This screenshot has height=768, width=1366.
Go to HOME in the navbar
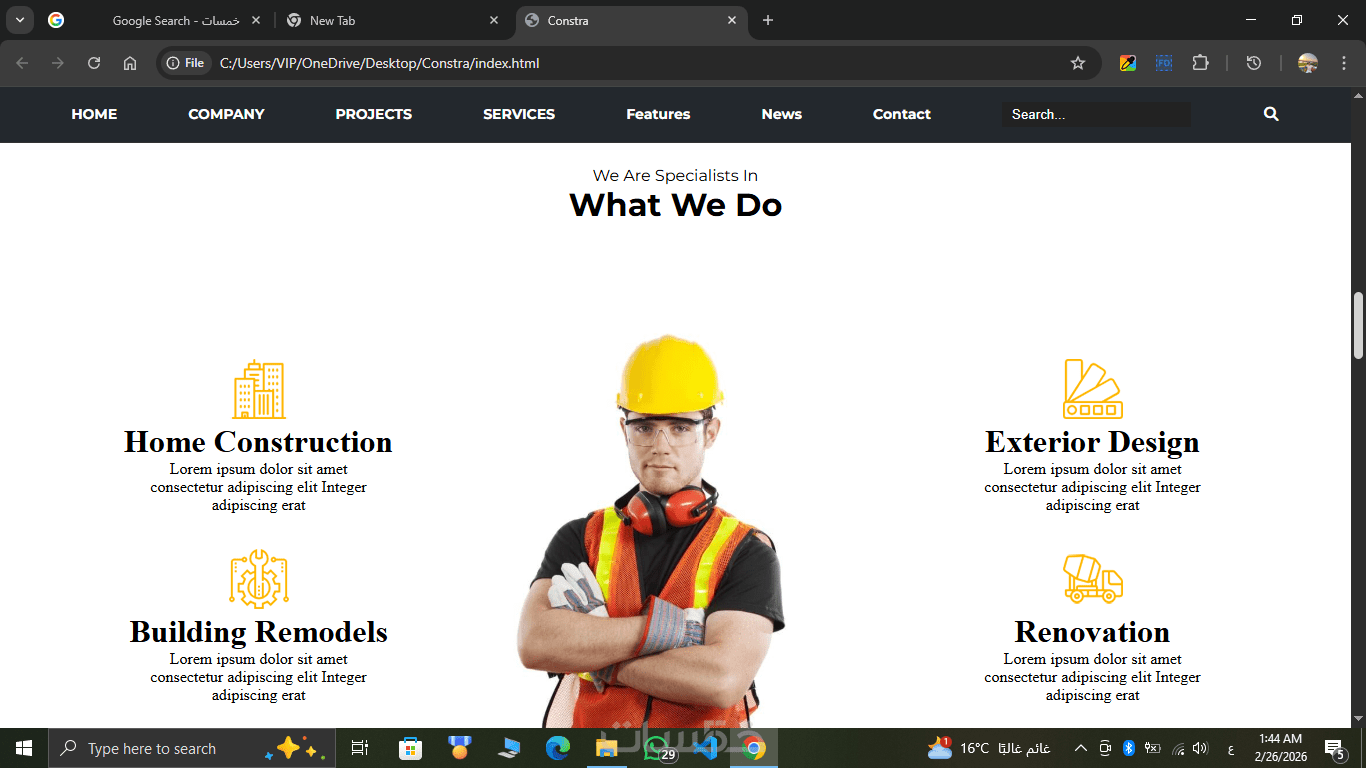[x=94, y=114]
